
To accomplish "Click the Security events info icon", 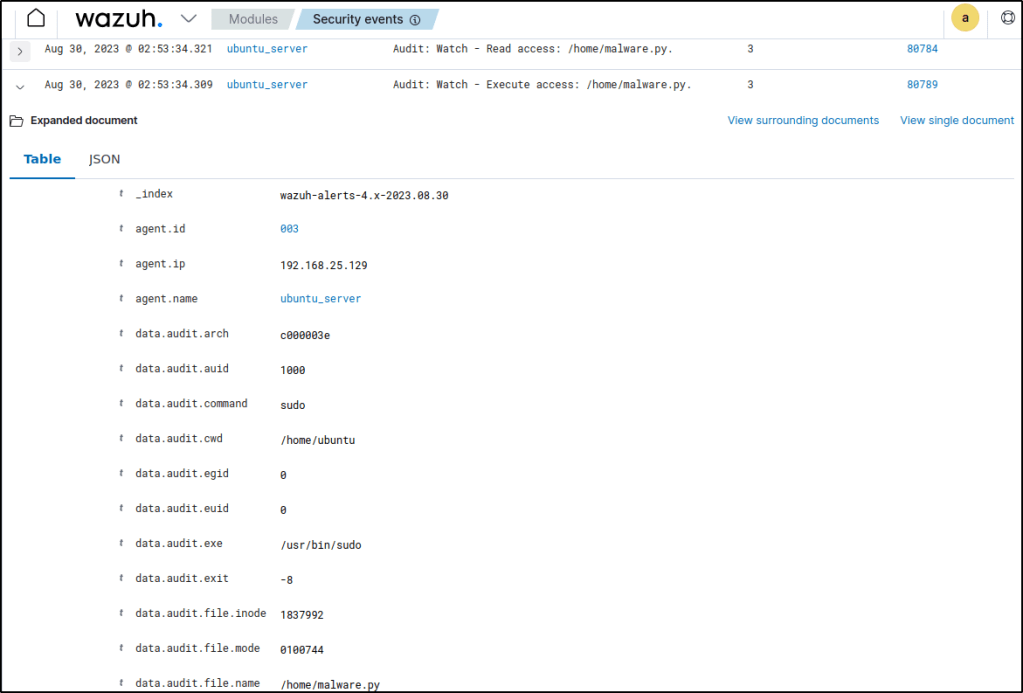I will (x=415, y=20).
